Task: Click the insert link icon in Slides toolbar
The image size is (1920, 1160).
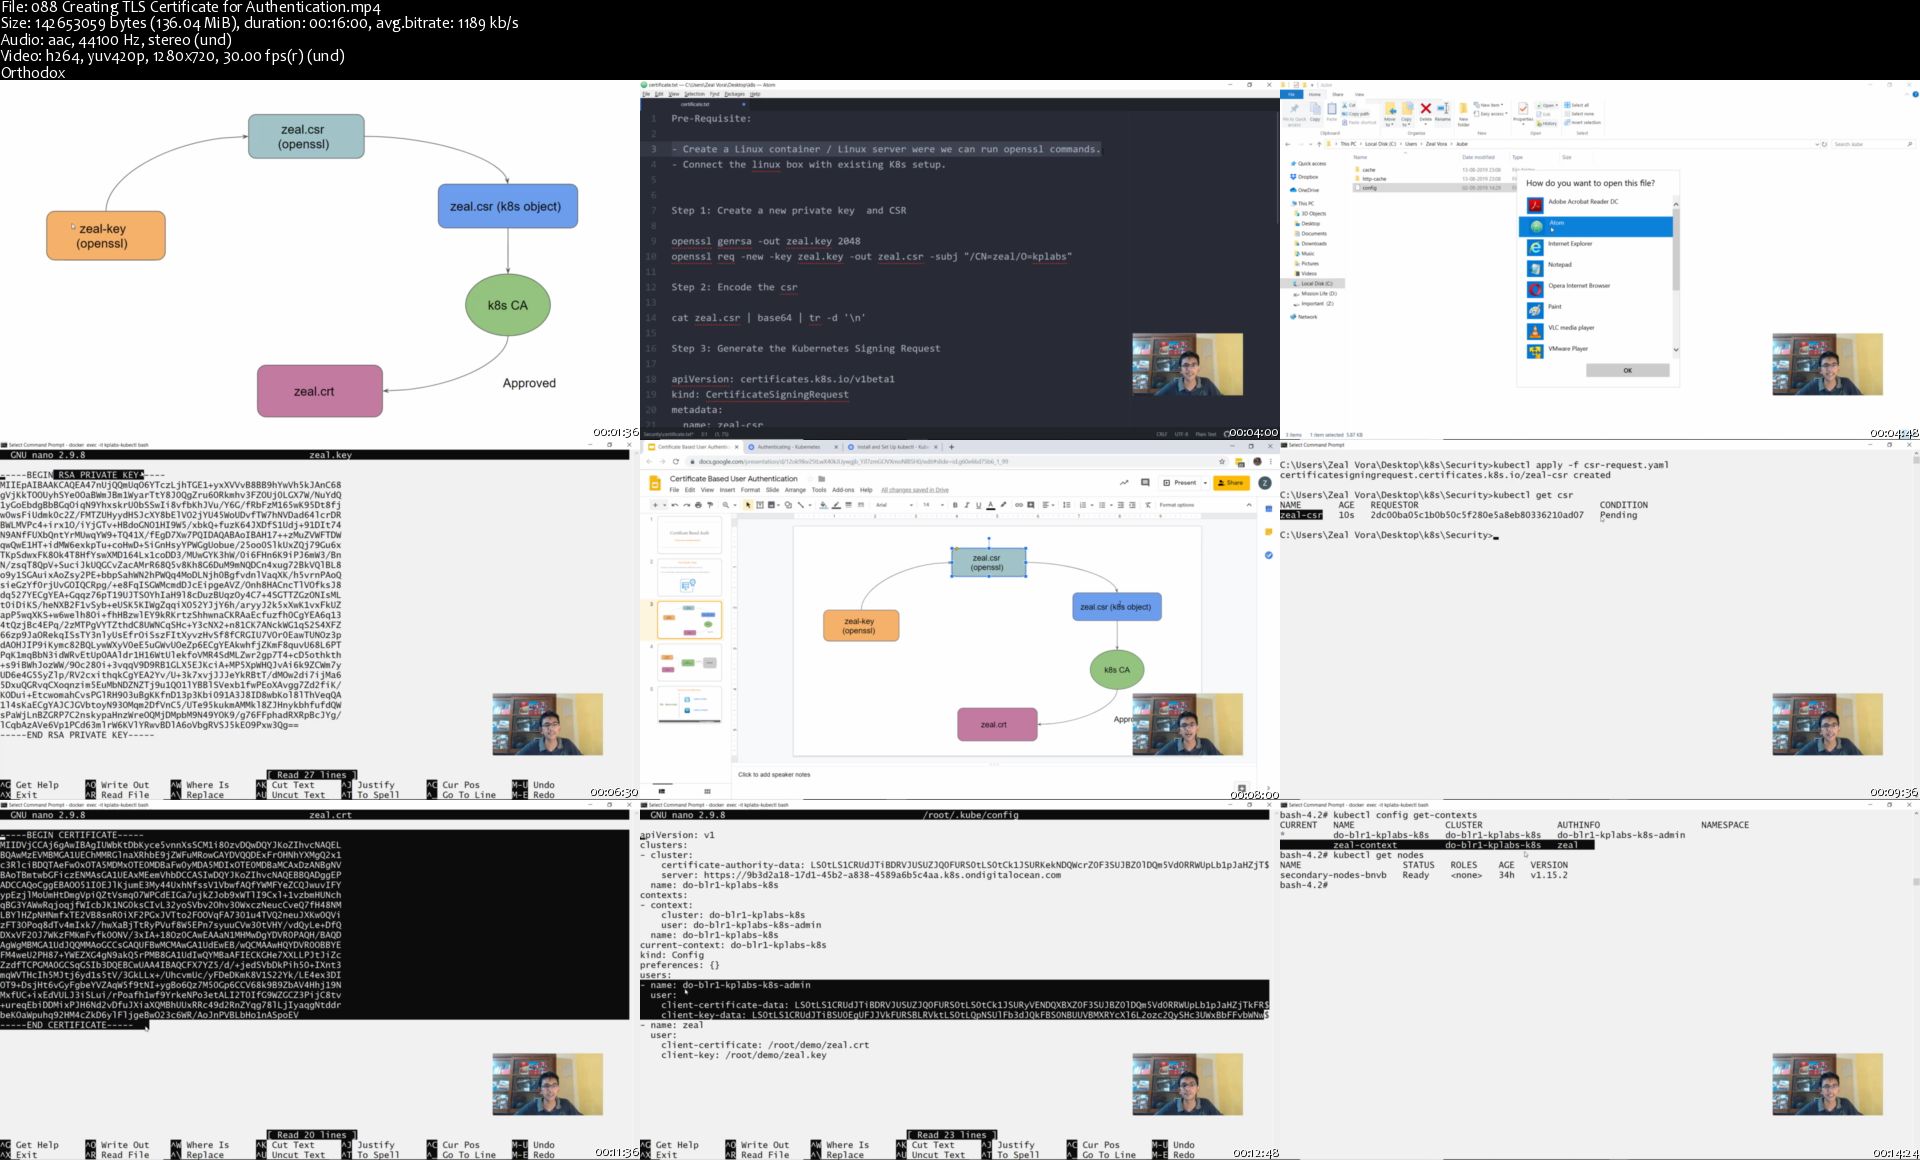Action: (1019, 505)
